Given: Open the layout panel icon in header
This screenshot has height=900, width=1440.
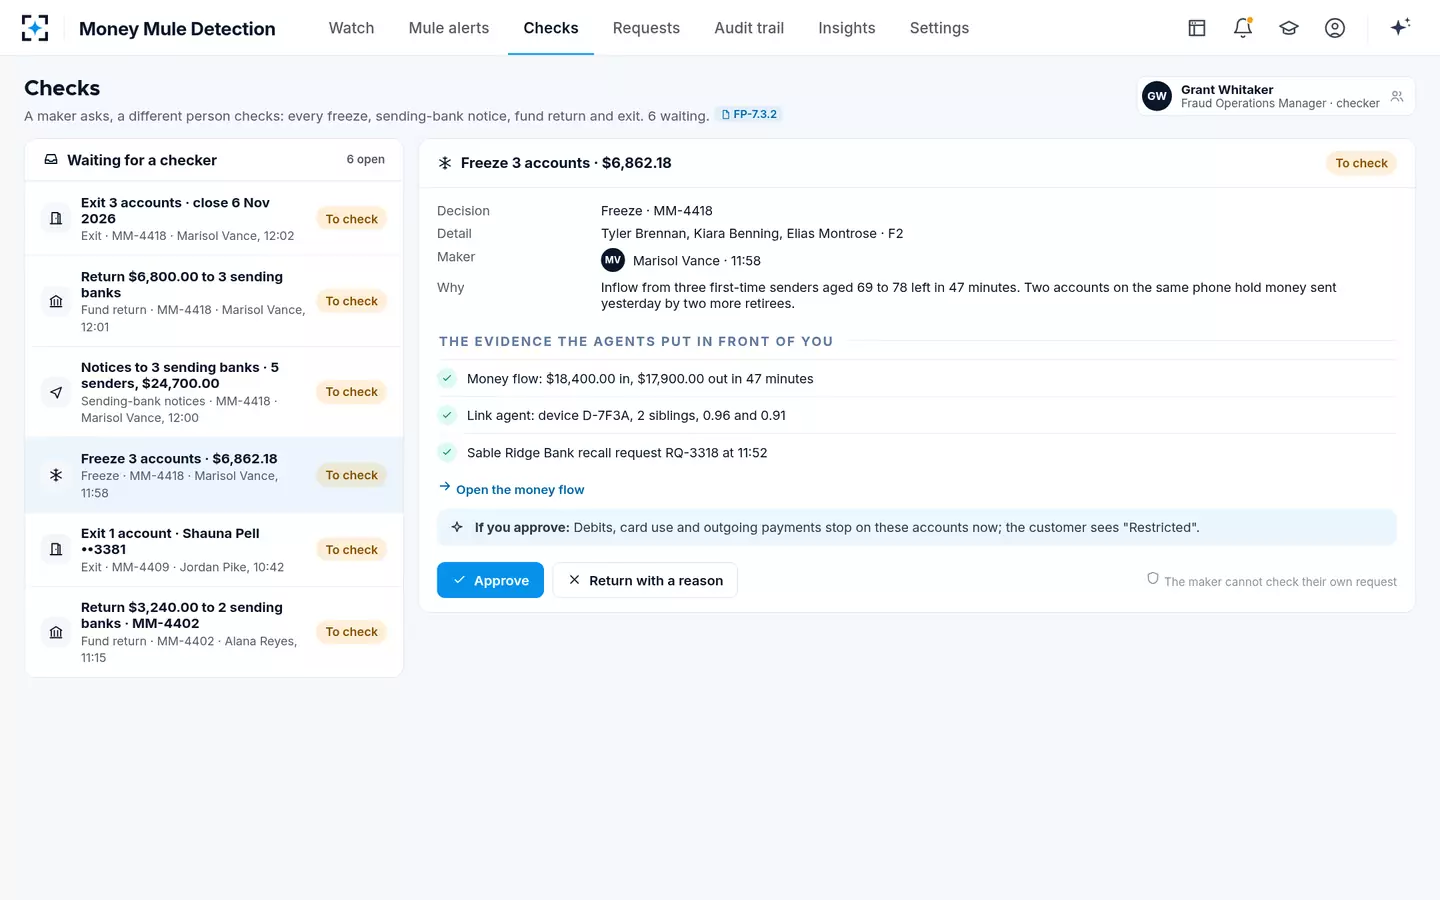Looking at the screenshot, I should [1197, 28].
